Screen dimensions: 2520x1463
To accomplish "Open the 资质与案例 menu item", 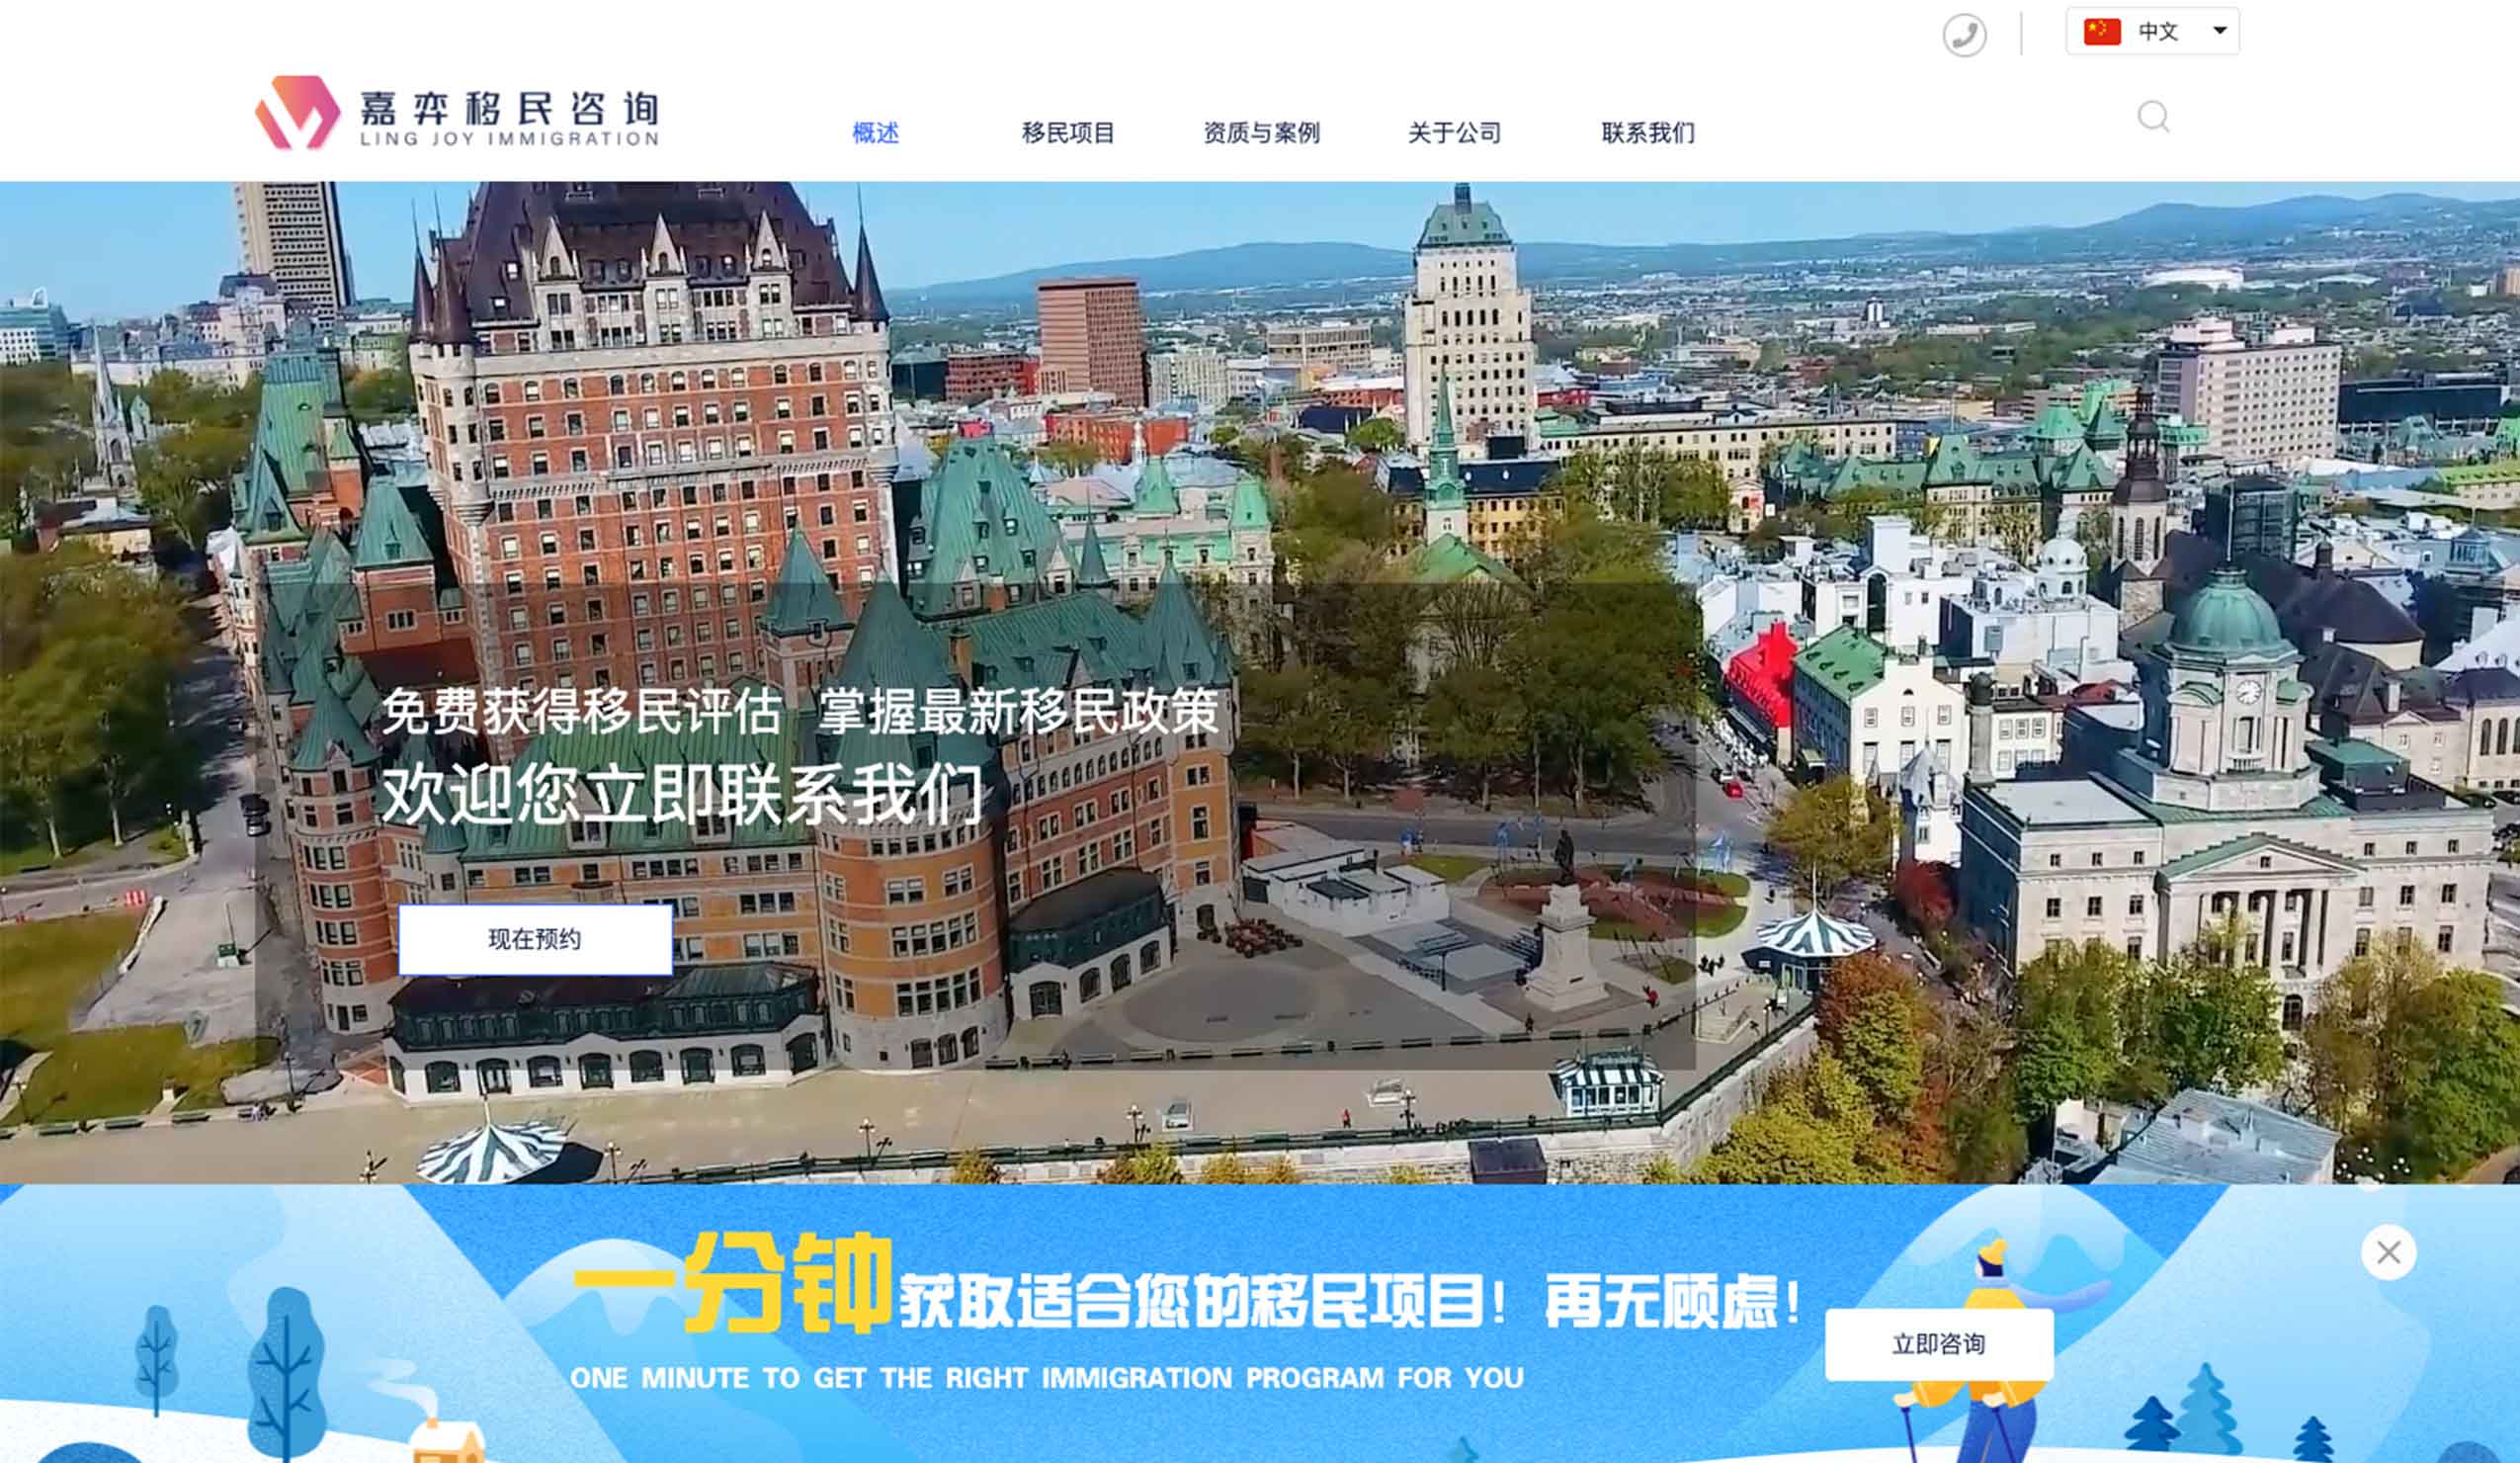I will (x=1263, y=132).
